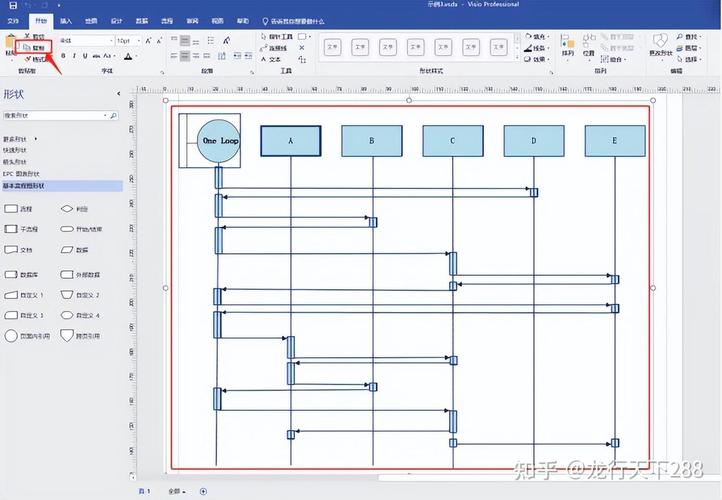
Task: Open the Change Shape icon
Action: coord(660,45)
